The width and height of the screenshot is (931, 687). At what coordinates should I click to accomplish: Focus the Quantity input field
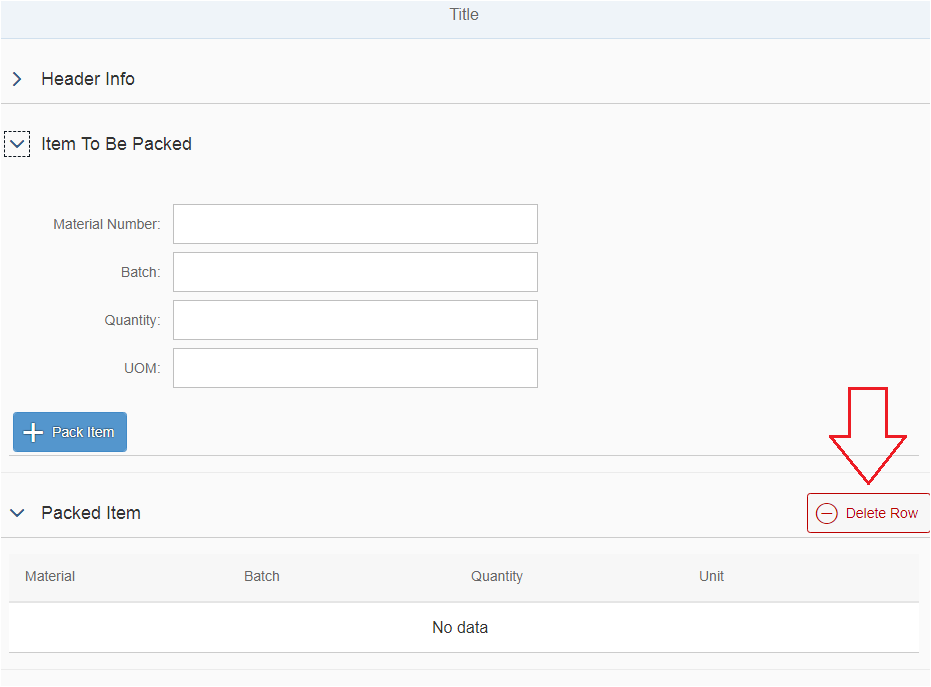tap(355, 320)
